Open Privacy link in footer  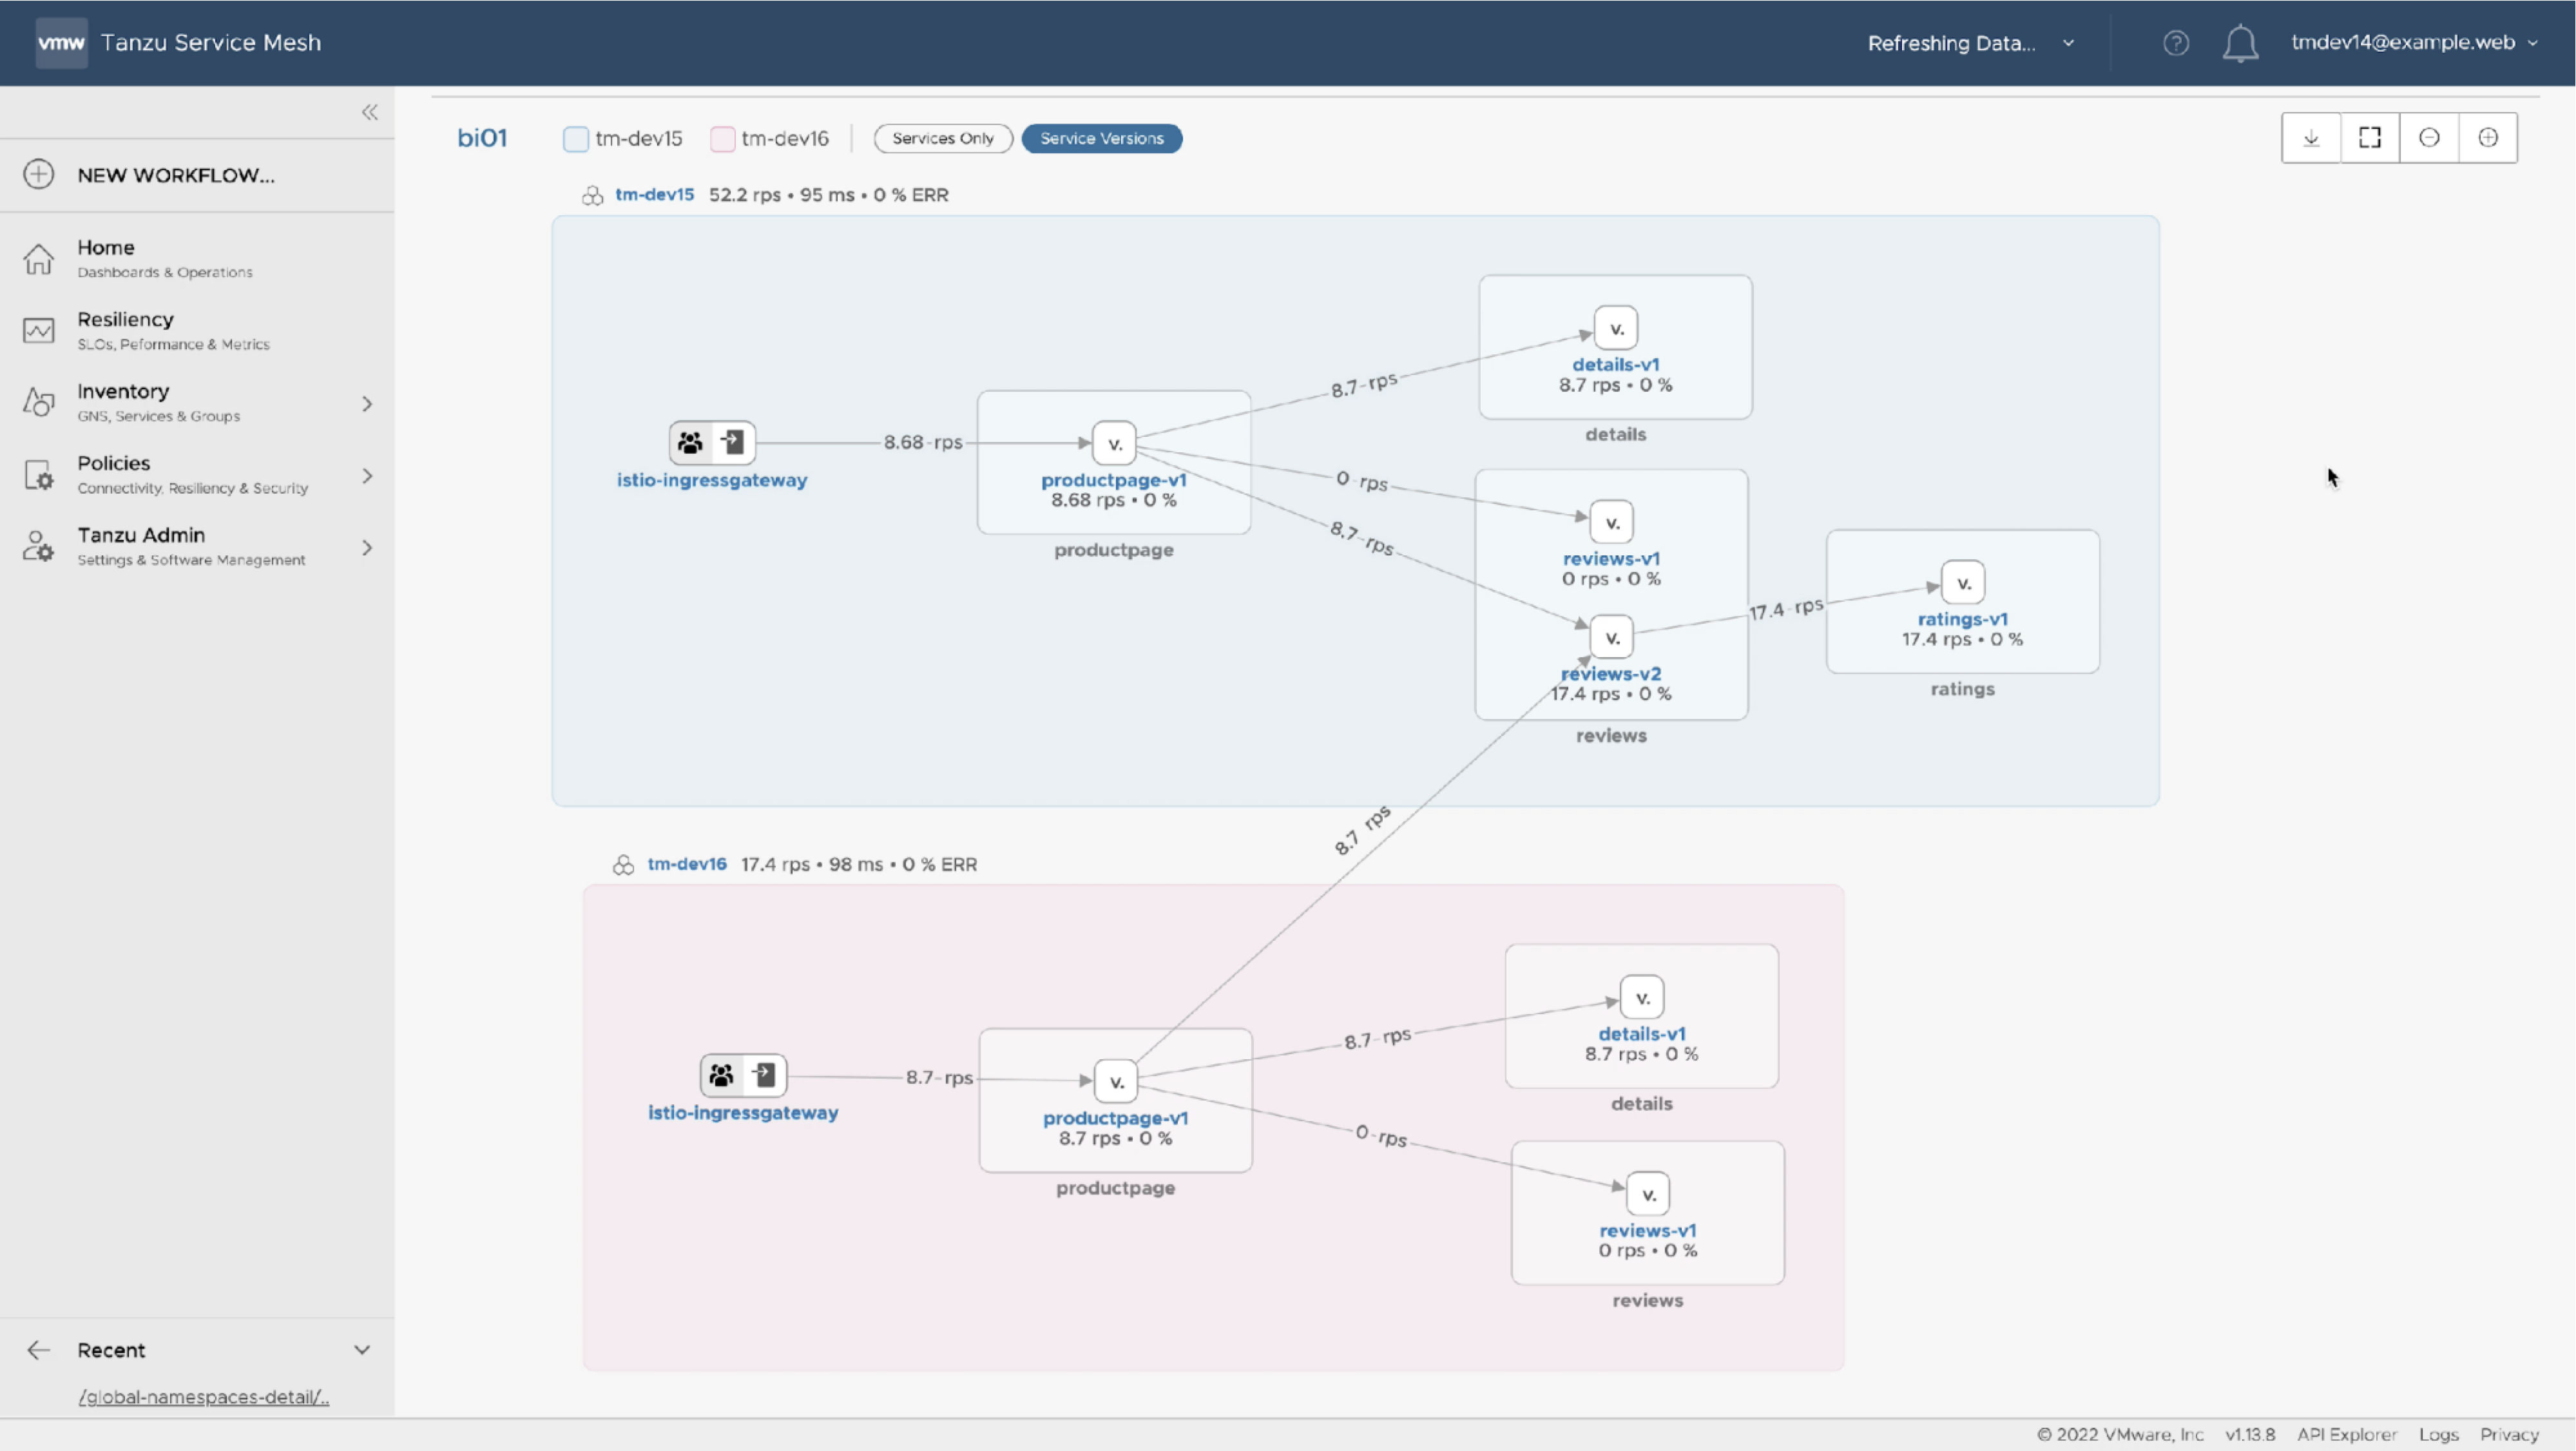click(x=2509, y=1434)
